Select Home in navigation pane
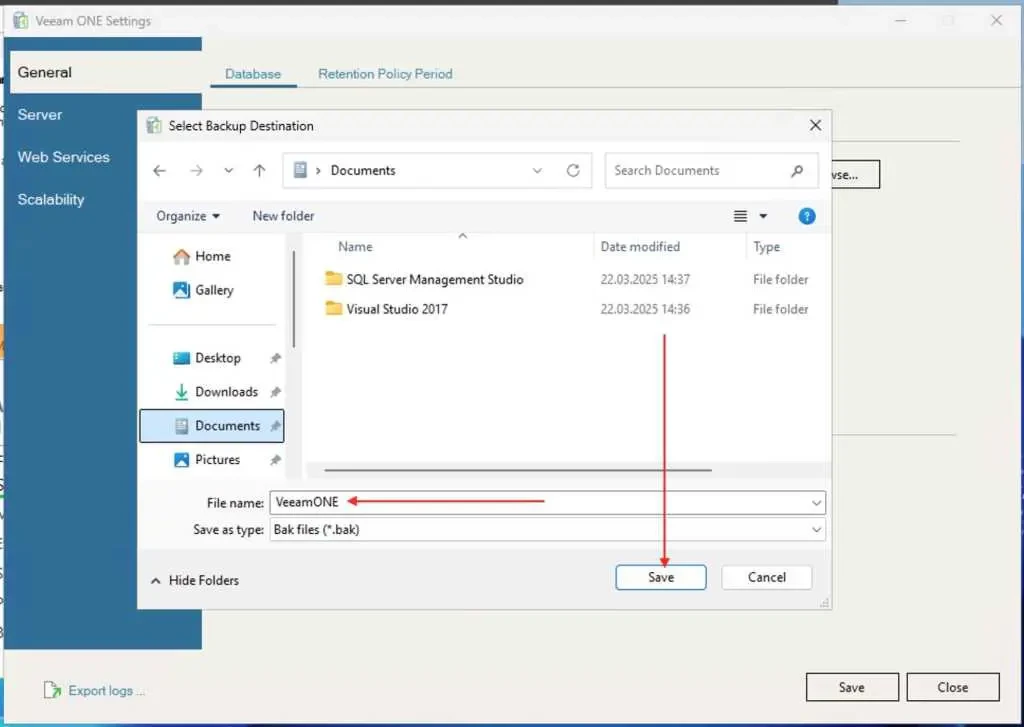1024x727 pixels. pyautogui.click(x=212, y=256)
